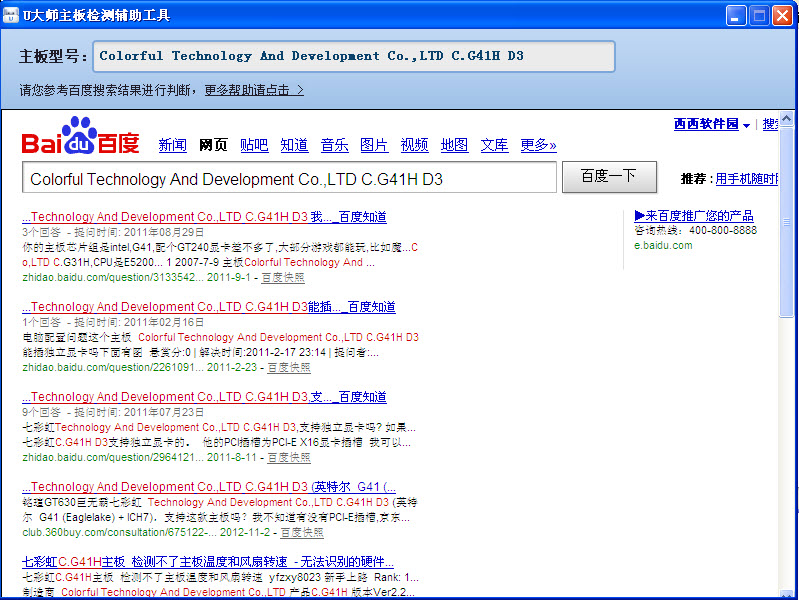This screenshot has width=799, height=600.
Task: Click the U大师 app icon in title bar
Action: pos(11,15)
